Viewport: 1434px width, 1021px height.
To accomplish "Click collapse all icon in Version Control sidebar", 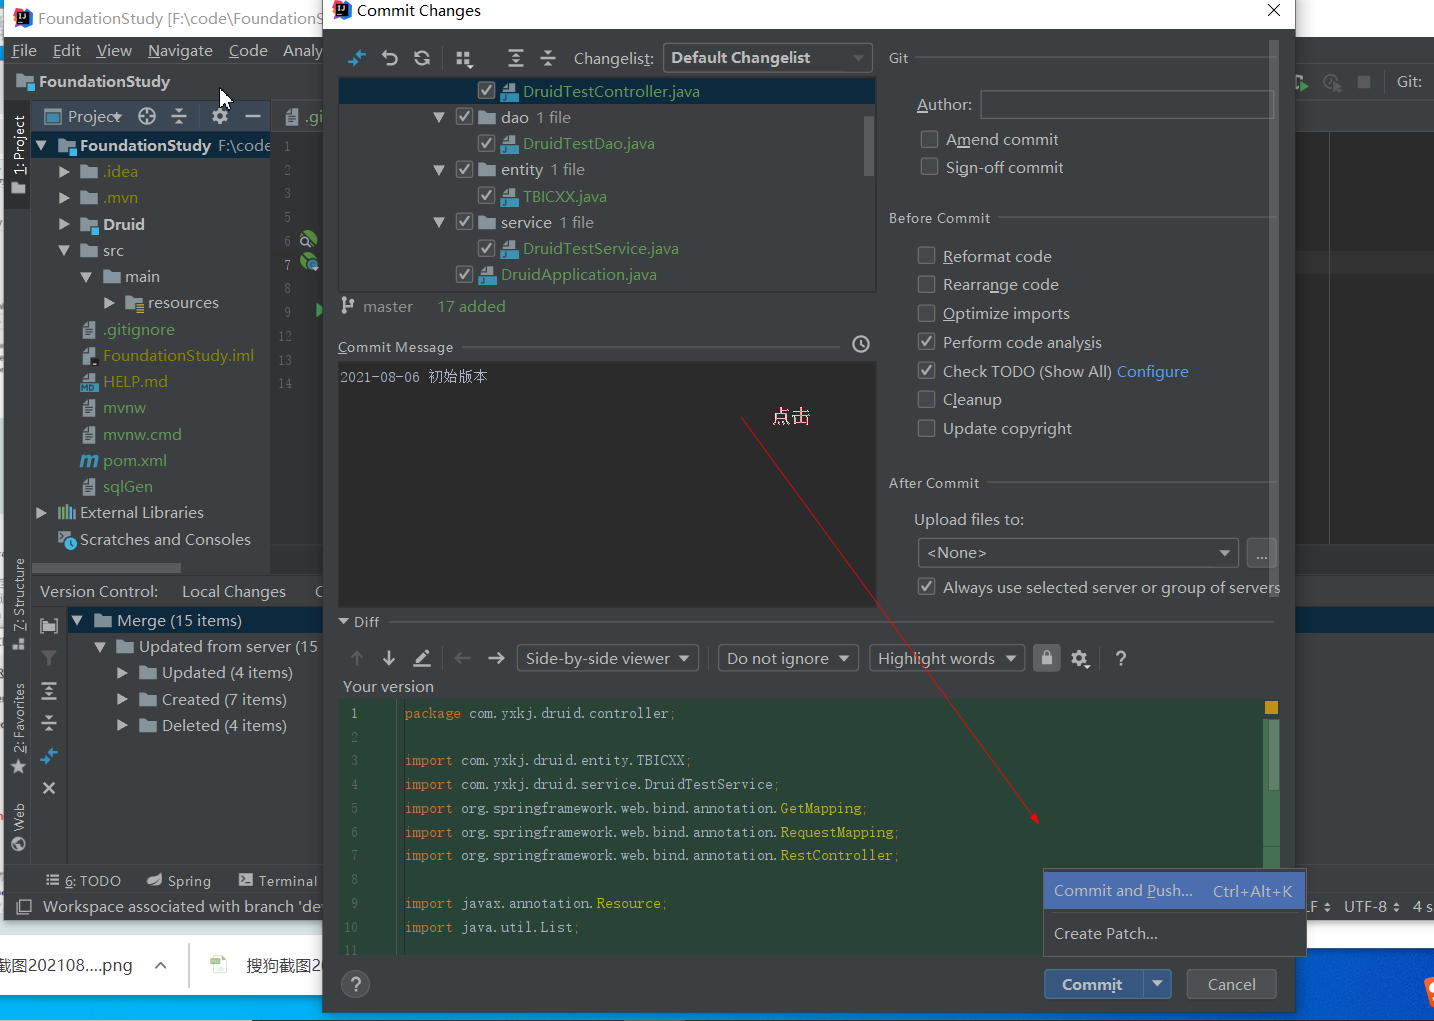I will pos(49,723).
